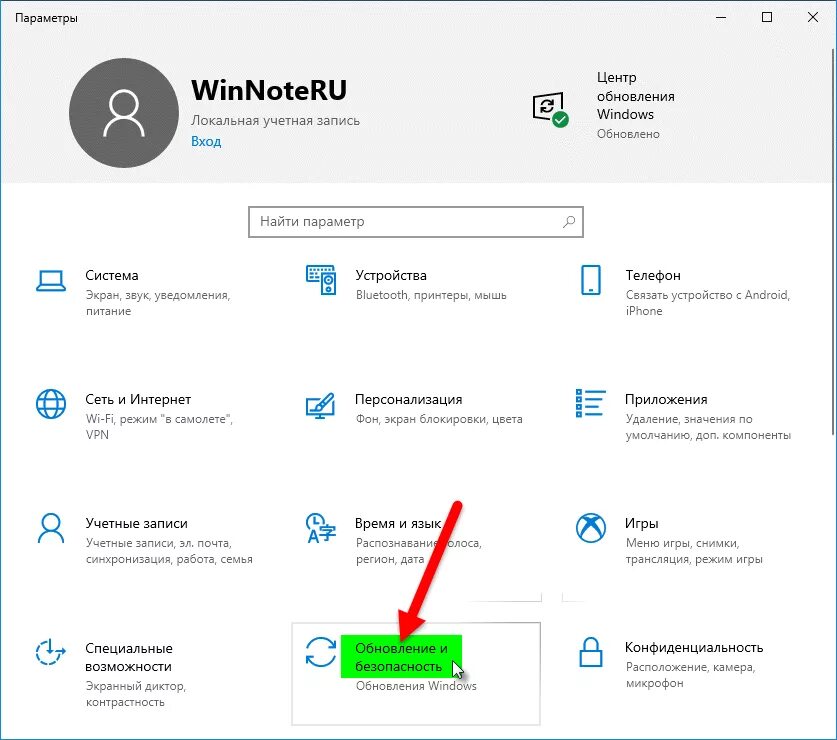The width and height of the screenshot is (837, 740).
Task: Open the Время и язык title
Action: pos(398,523)
